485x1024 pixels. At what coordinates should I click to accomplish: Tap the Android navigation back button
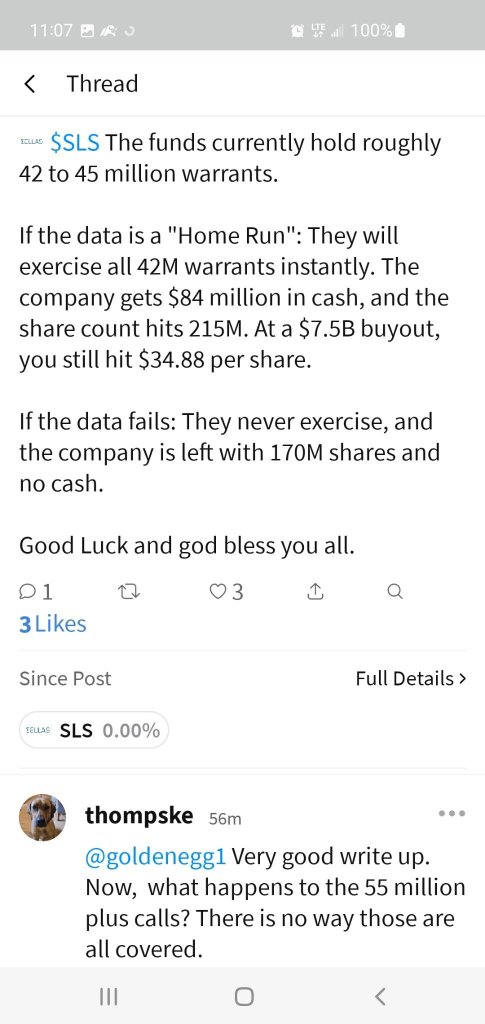coord(381,997)
